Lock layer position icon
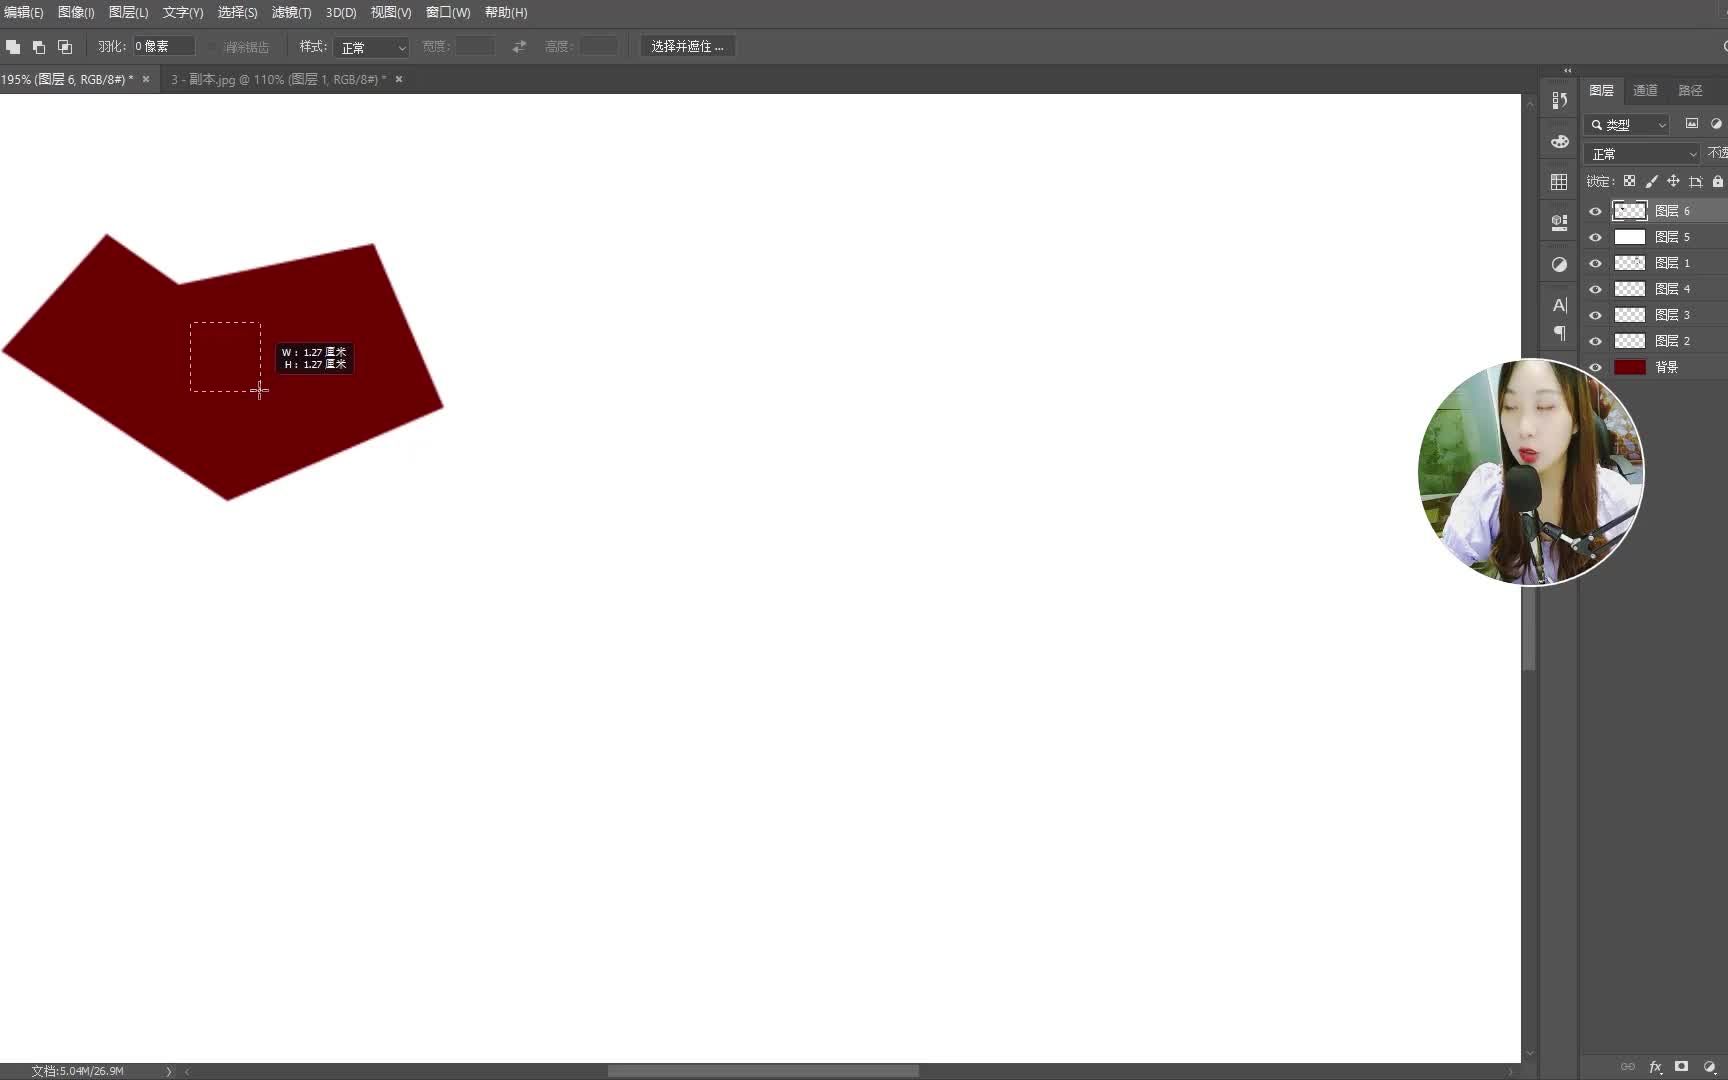This screenshot has width=1728, height=1080. click(x=1673, y=181)
